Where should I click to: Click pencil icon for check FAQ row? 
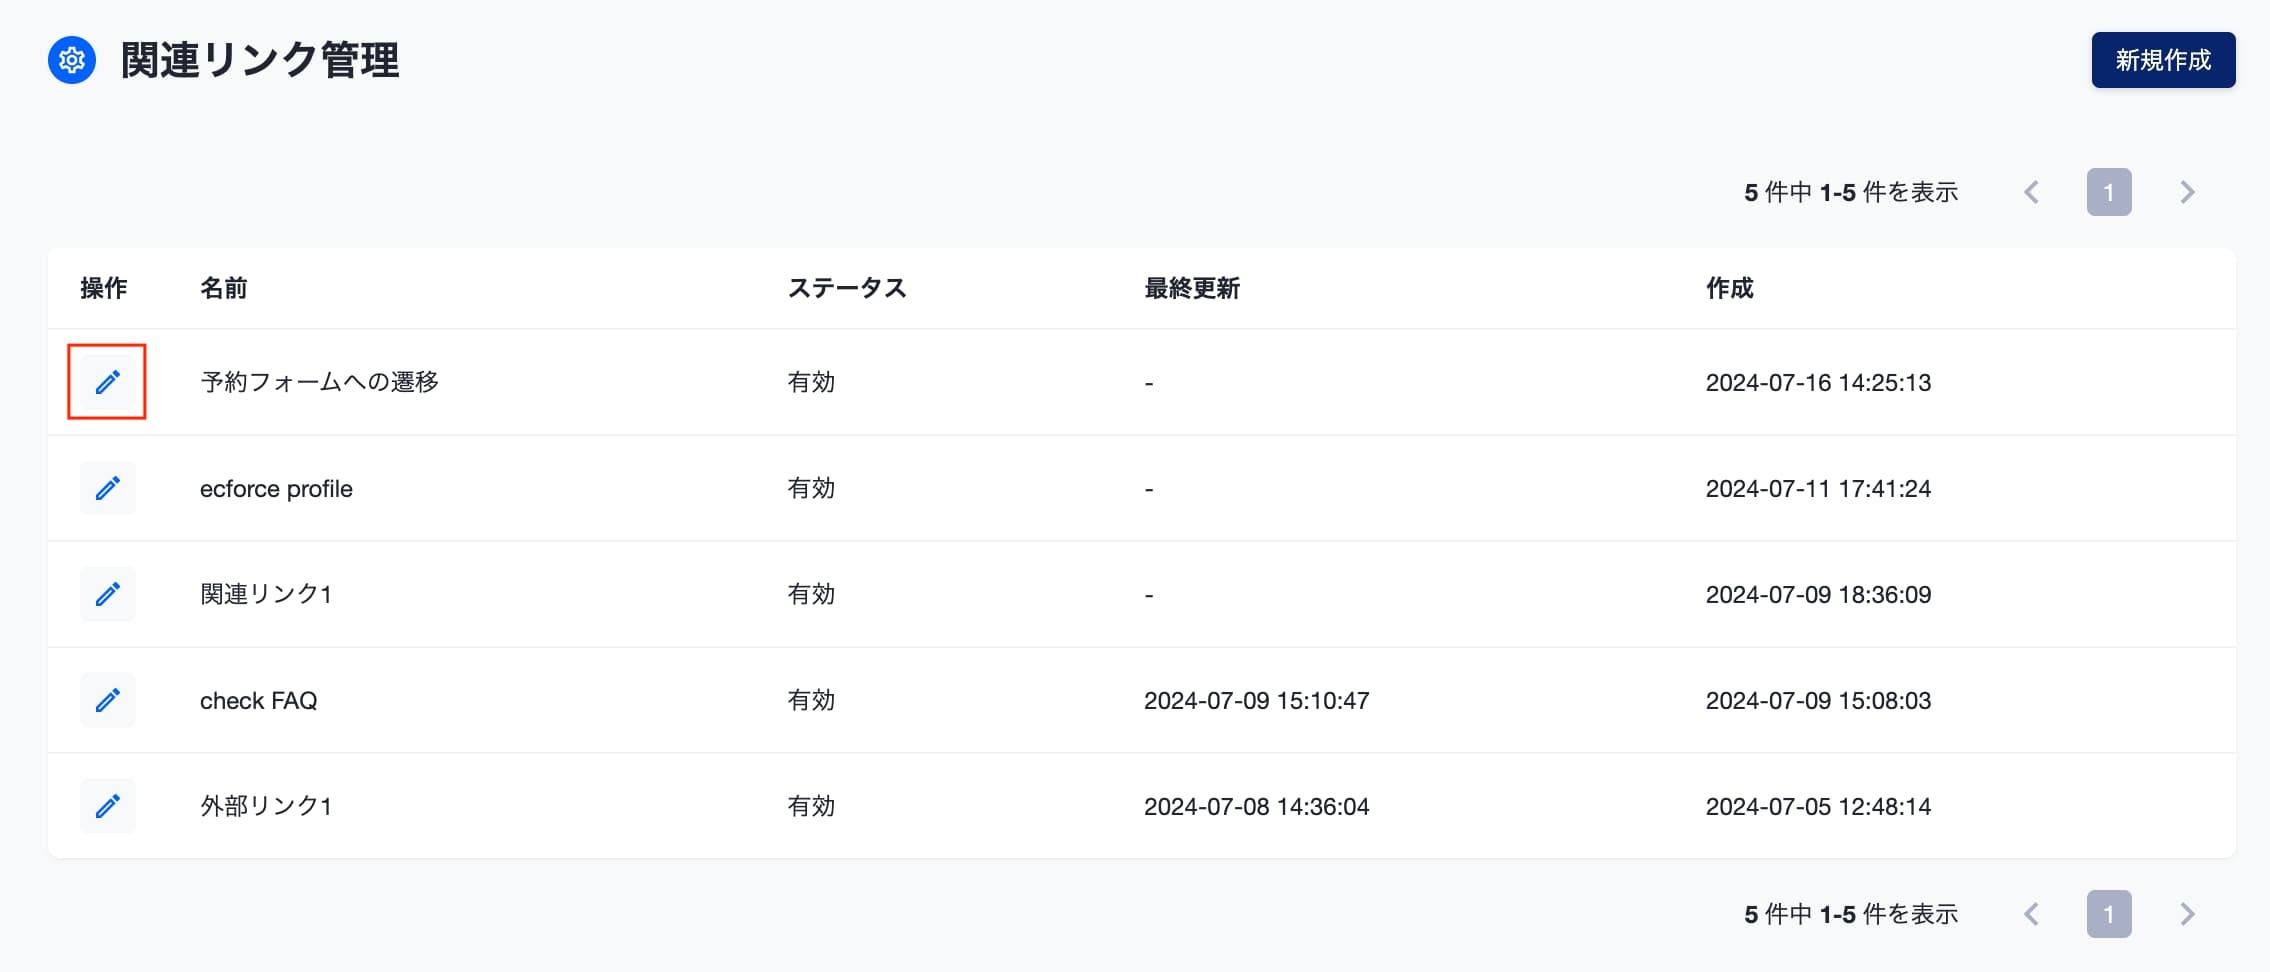[x=108, y=700]
